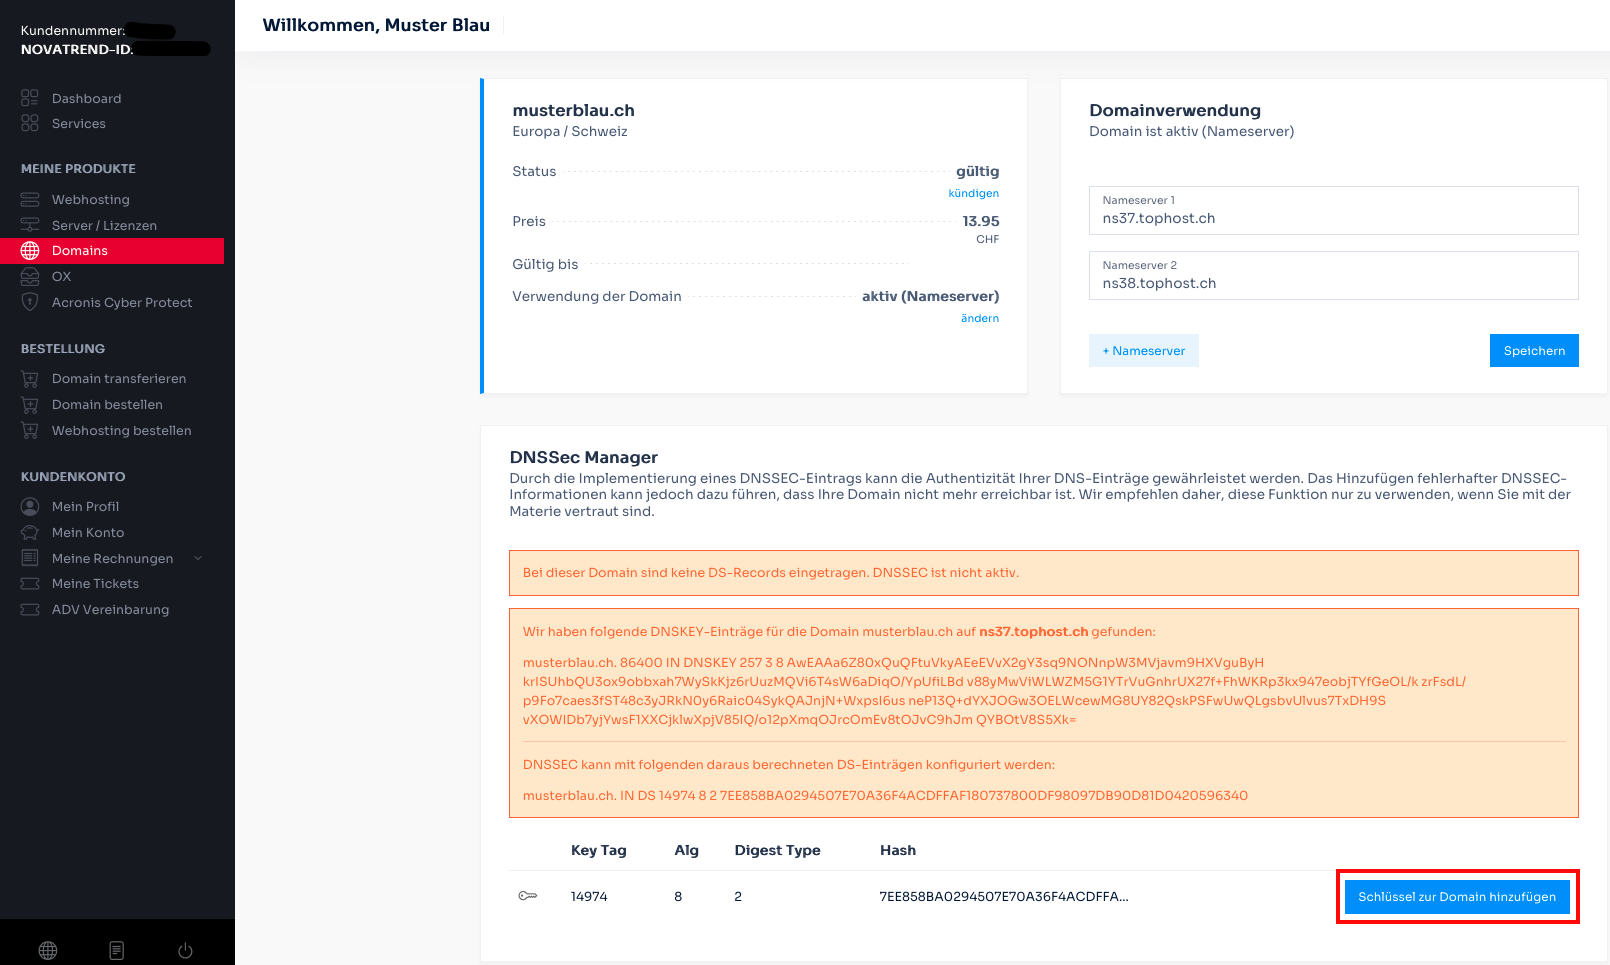Expand the Meine Rechnungen submenu arrow
The width and height of the screenshot is (1610, 965).
pyautogui.click(x=198, y=558)
